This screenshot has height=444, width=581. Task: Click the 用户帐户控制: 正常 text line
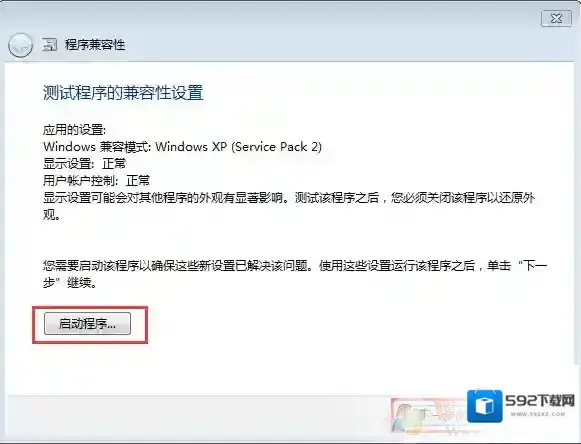click(x=96, y=180)
